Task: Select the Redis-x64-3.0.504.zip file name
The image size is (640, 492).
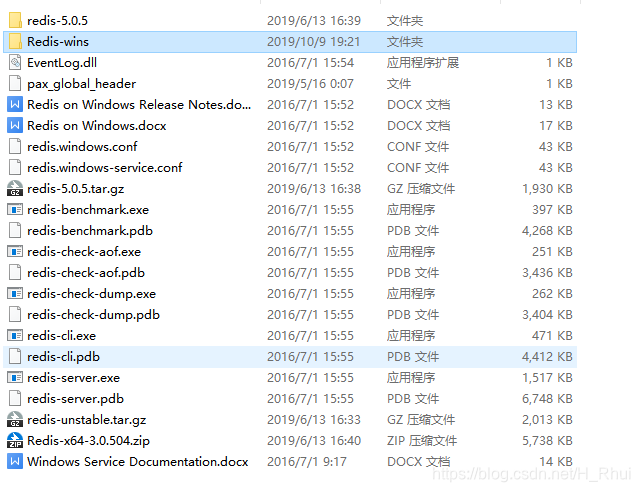Action: [89, 441]
